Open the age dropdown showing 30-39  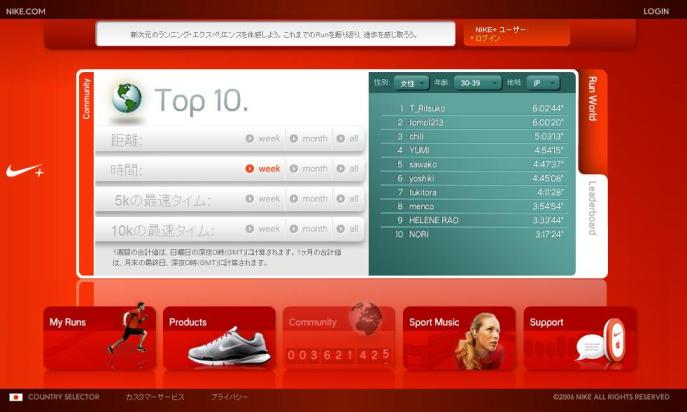[478, 83]
